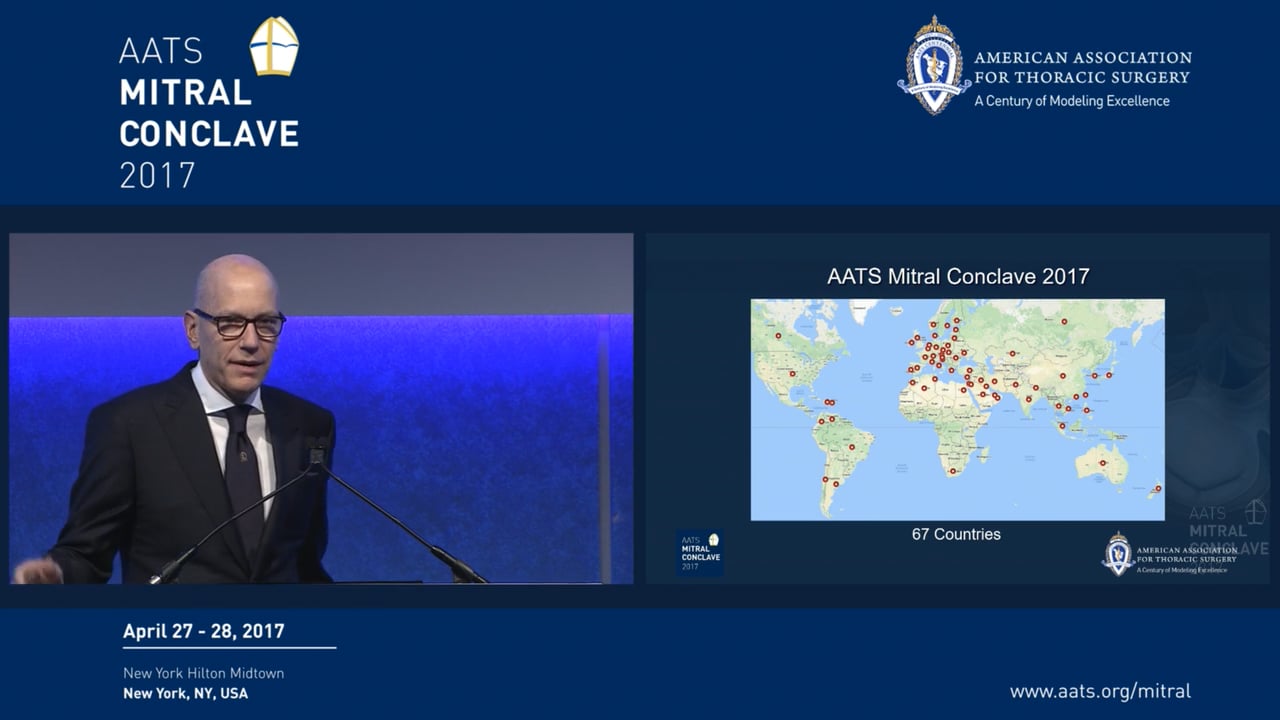Click "American Association for Thoracic Surgery" text

pyautogui.click(x=1083, y=67)
